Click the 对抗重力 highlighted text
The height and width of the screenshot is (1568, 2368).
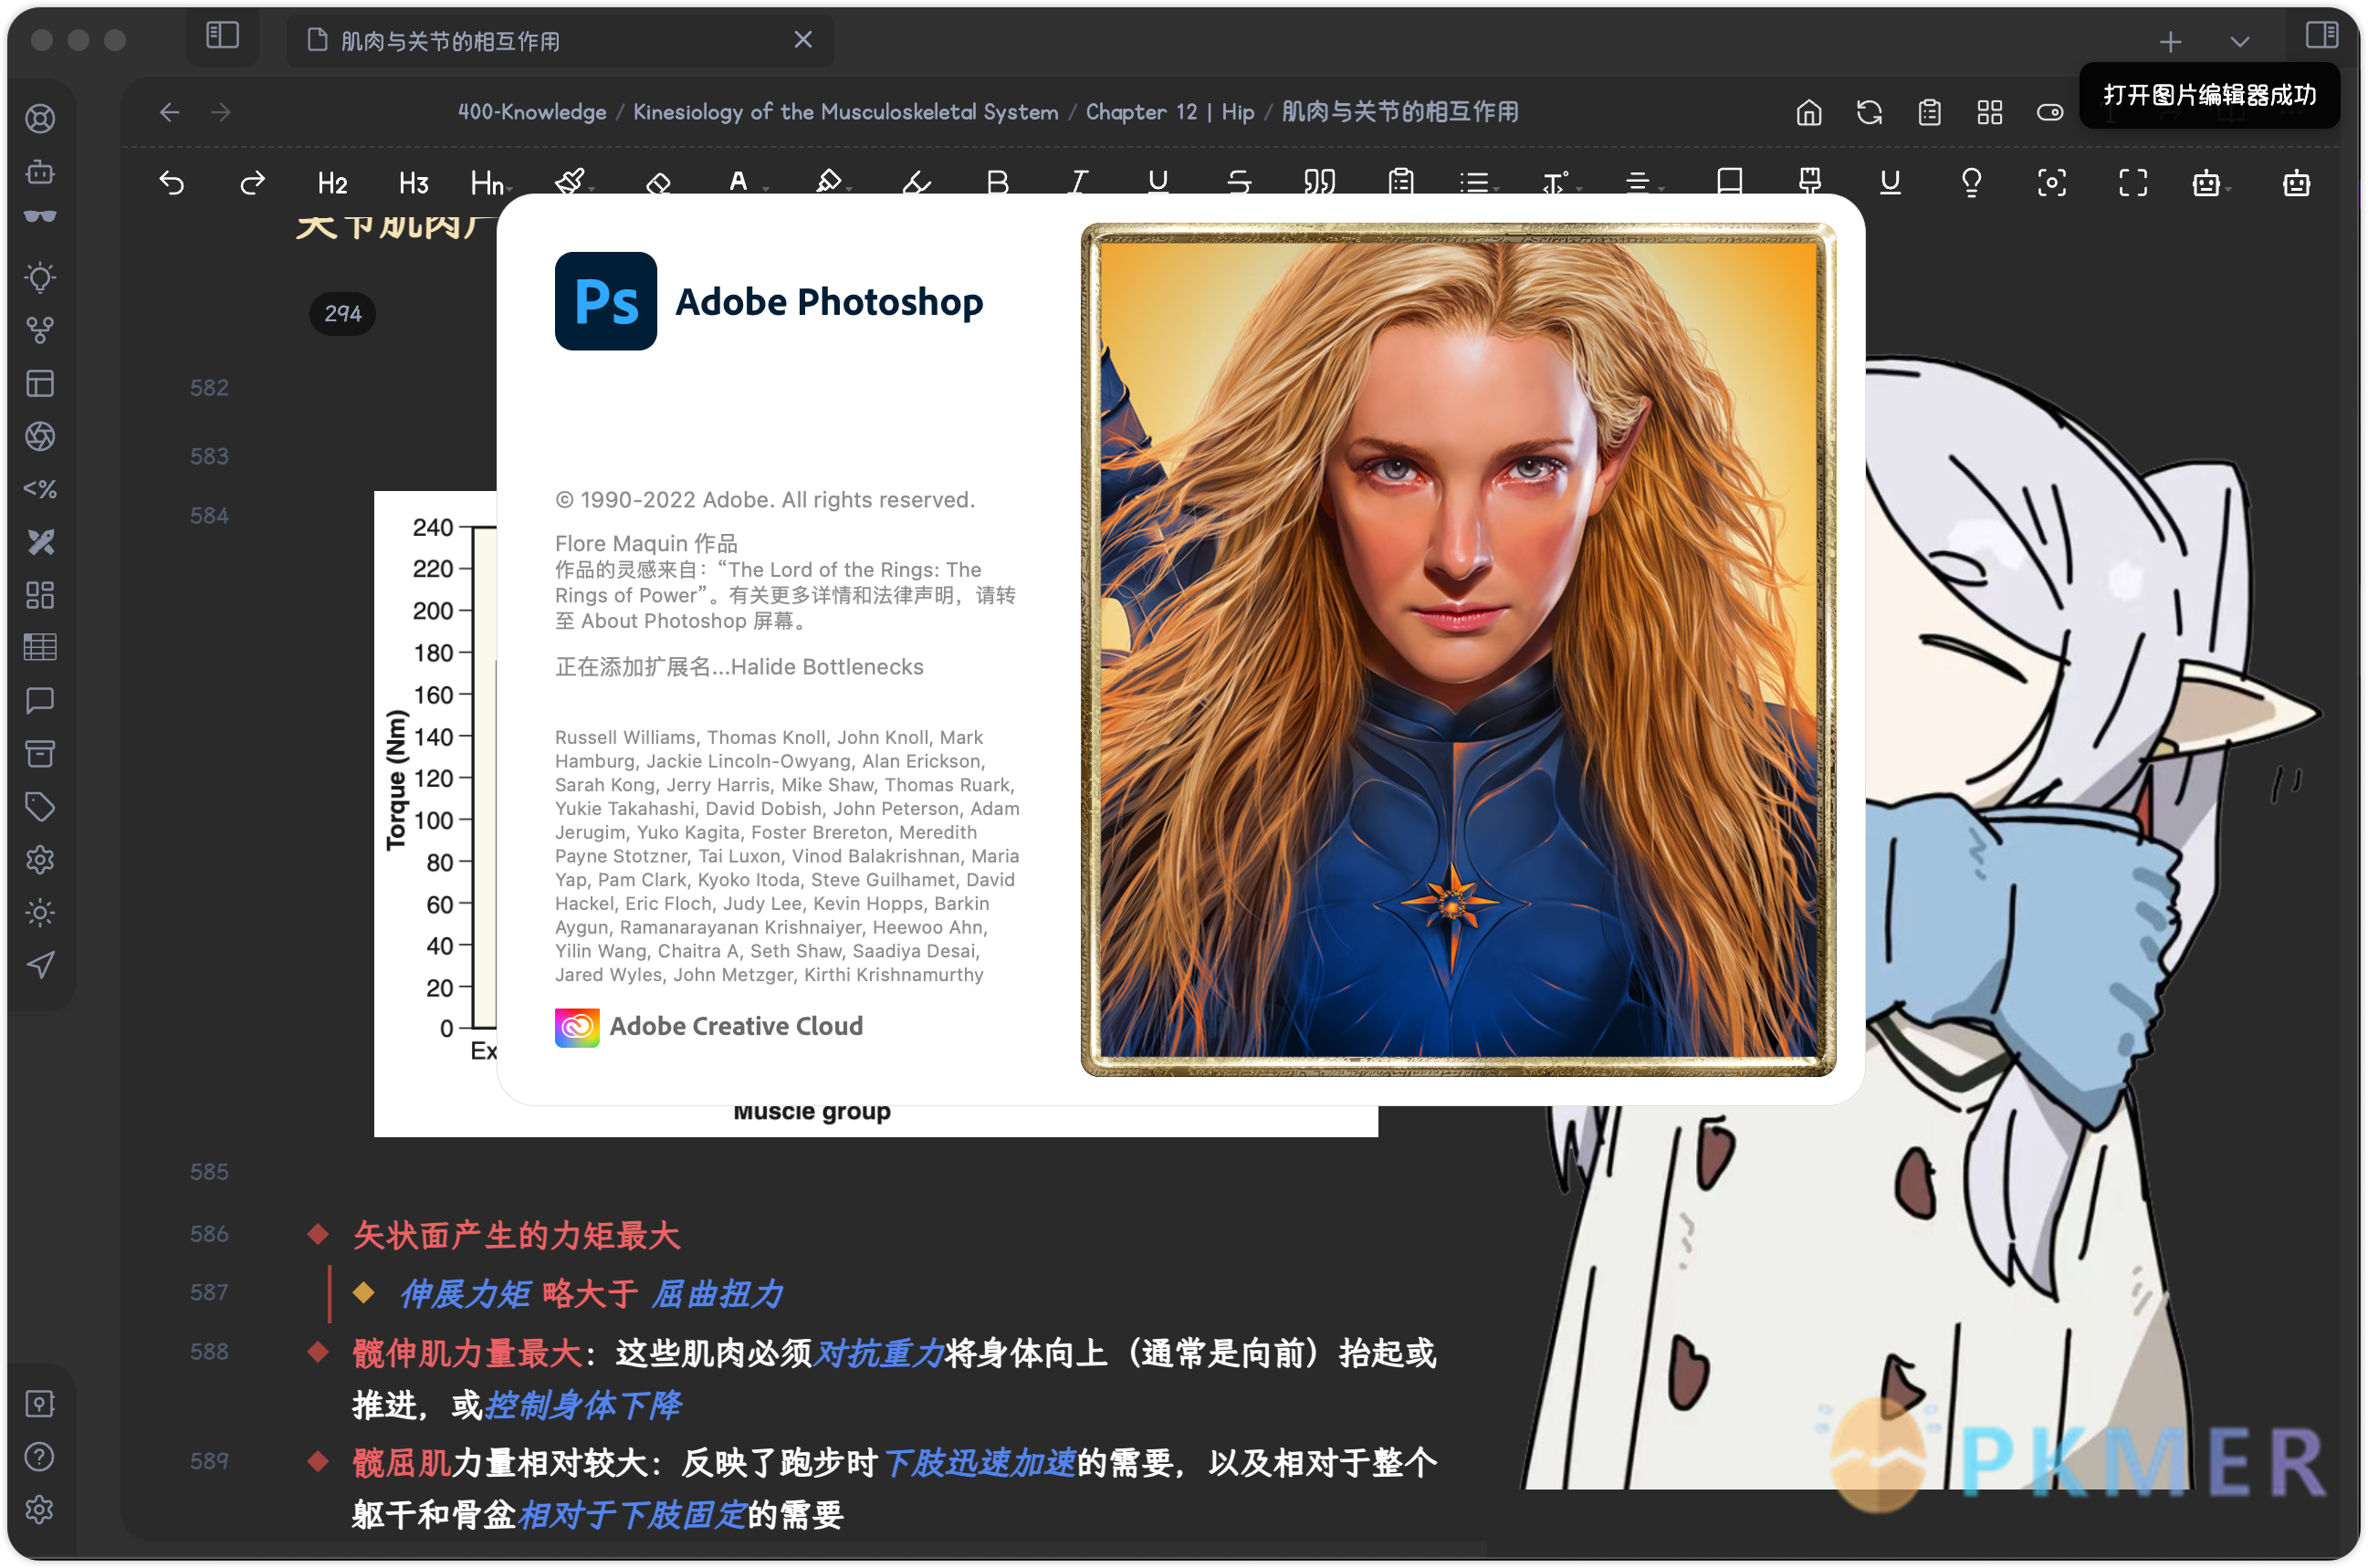tap(879, 1353)
